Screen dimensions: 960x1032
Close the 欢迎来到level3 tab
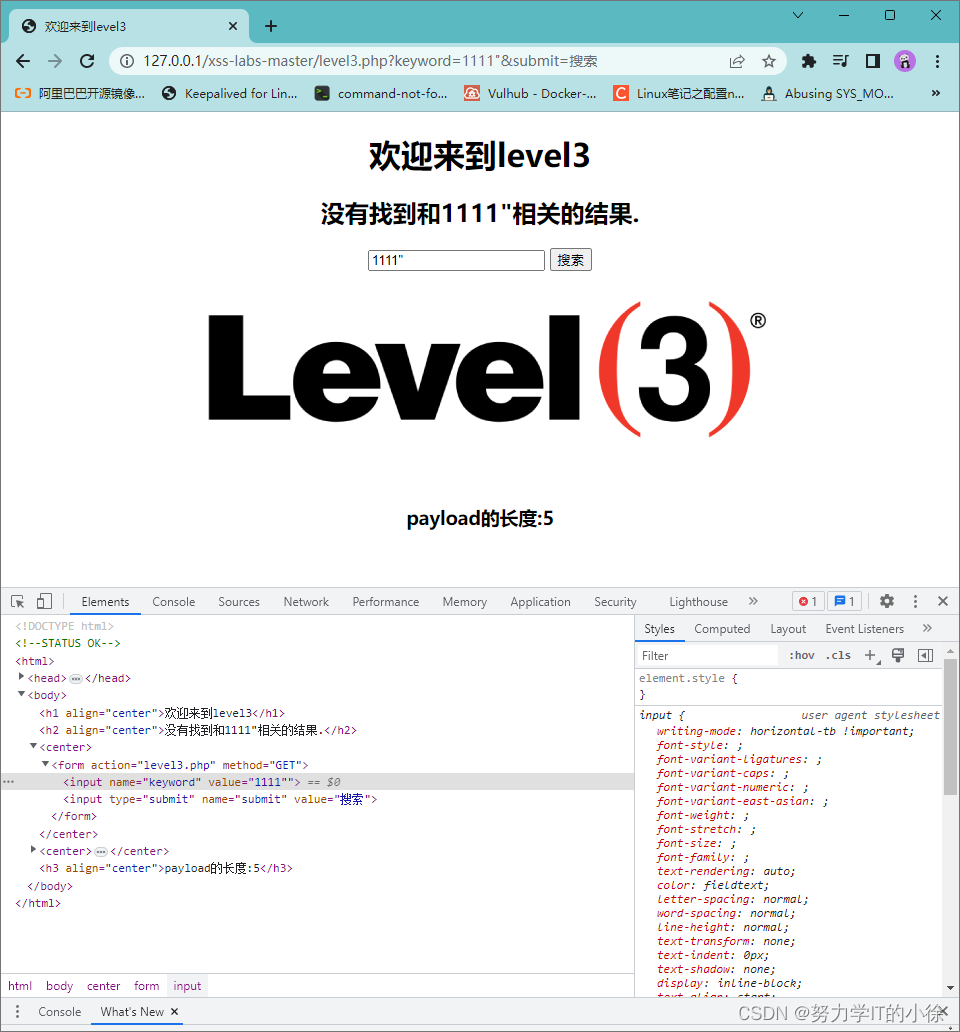pos(233,26)
